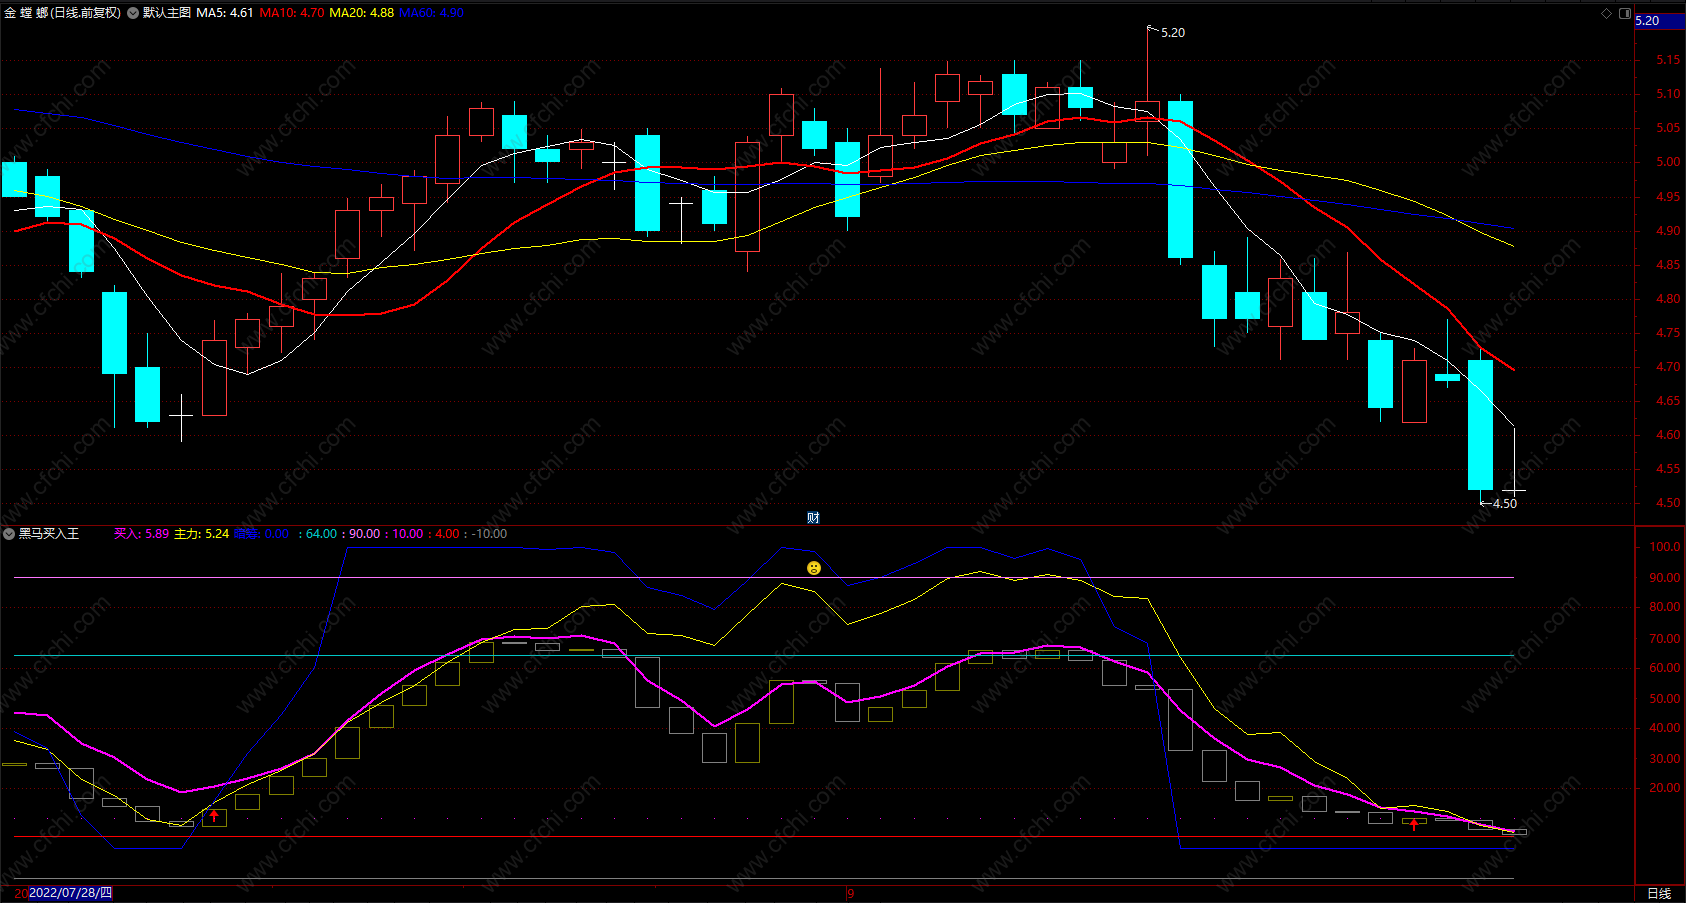Viewport: 1686px width, 903px height.
Task: Click the month 9 marker on time axis
Action: point(850,893)
